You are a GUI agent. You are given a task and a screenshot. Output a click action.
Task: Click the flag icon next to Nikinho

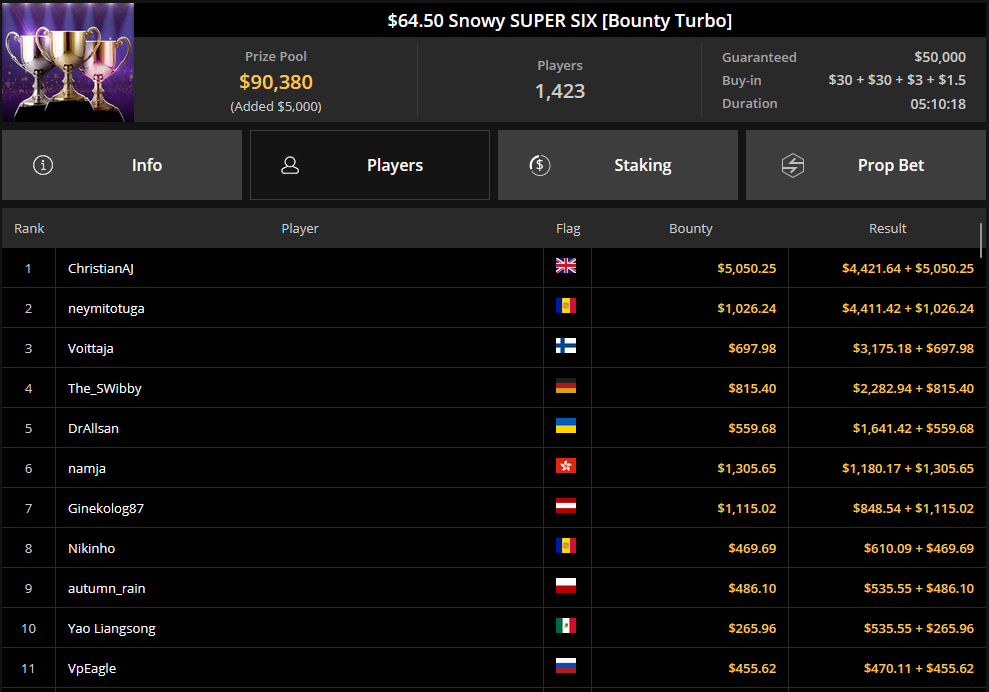point(566,546)
